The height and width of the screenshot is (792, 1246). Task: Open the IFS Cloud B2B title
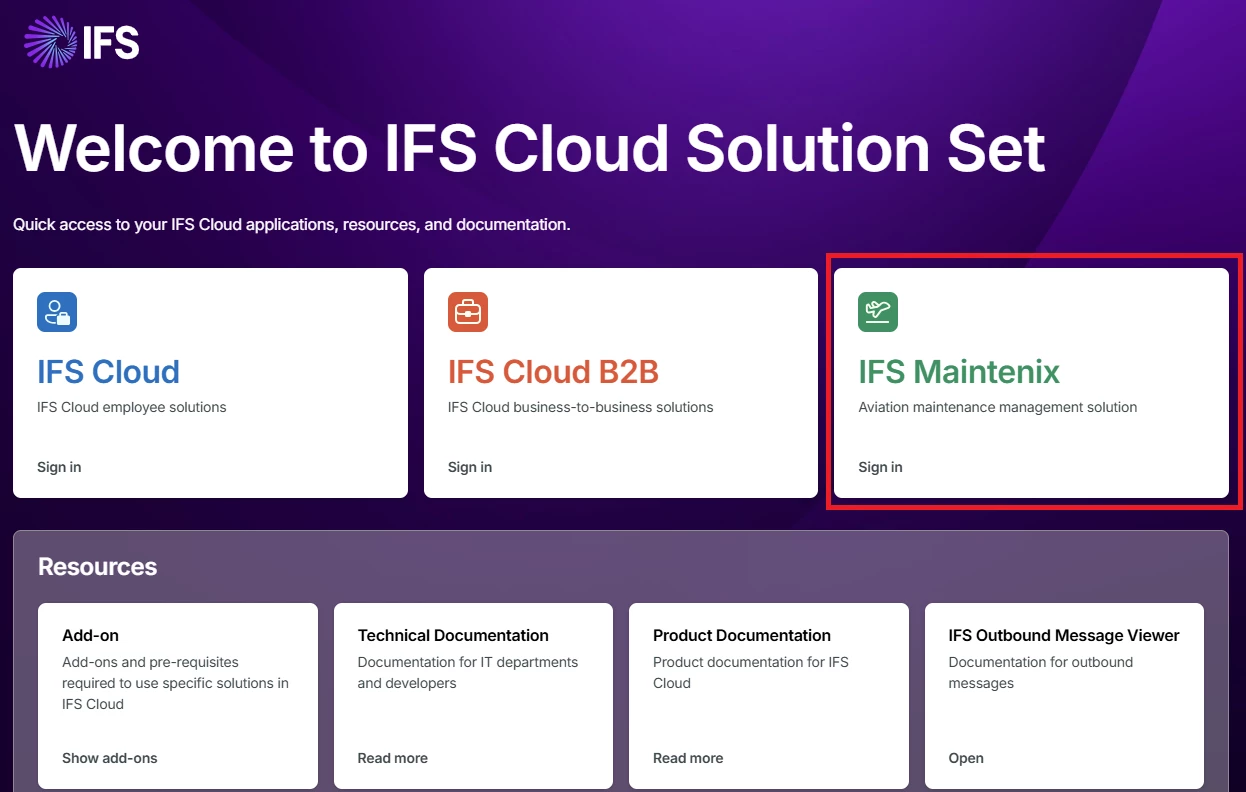click(x=553, y=371)
